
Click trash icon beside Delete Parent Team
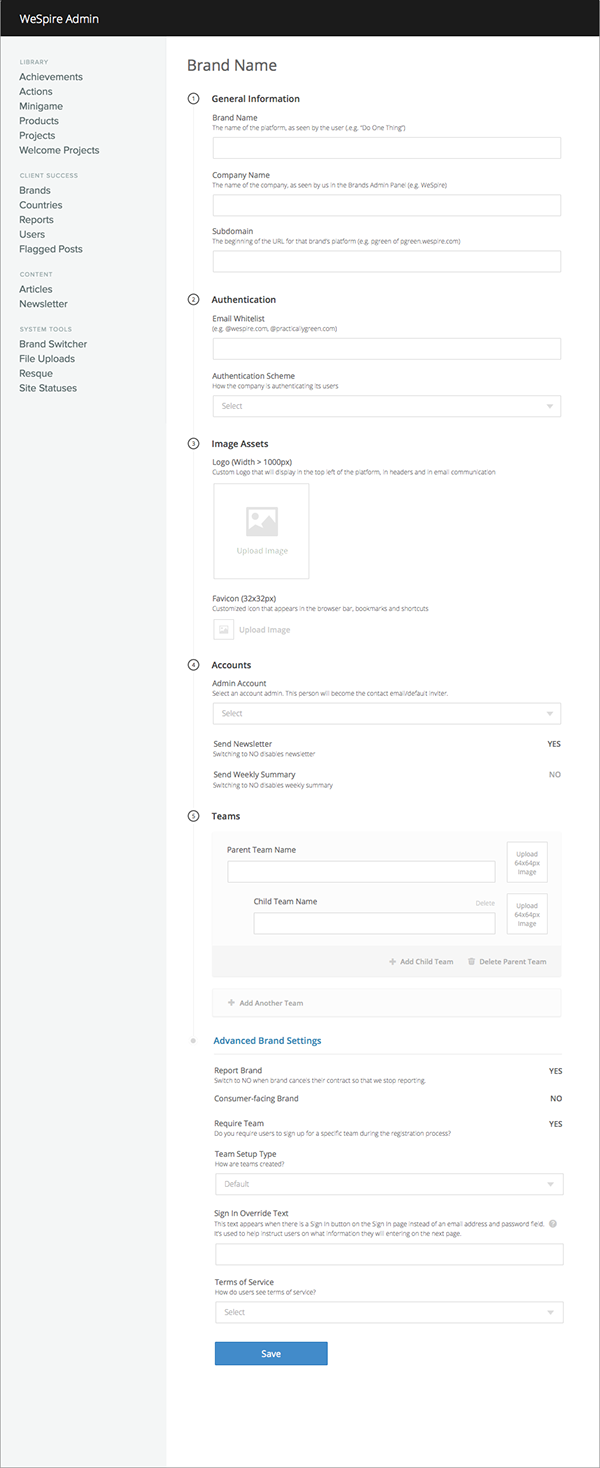(471, 962)
